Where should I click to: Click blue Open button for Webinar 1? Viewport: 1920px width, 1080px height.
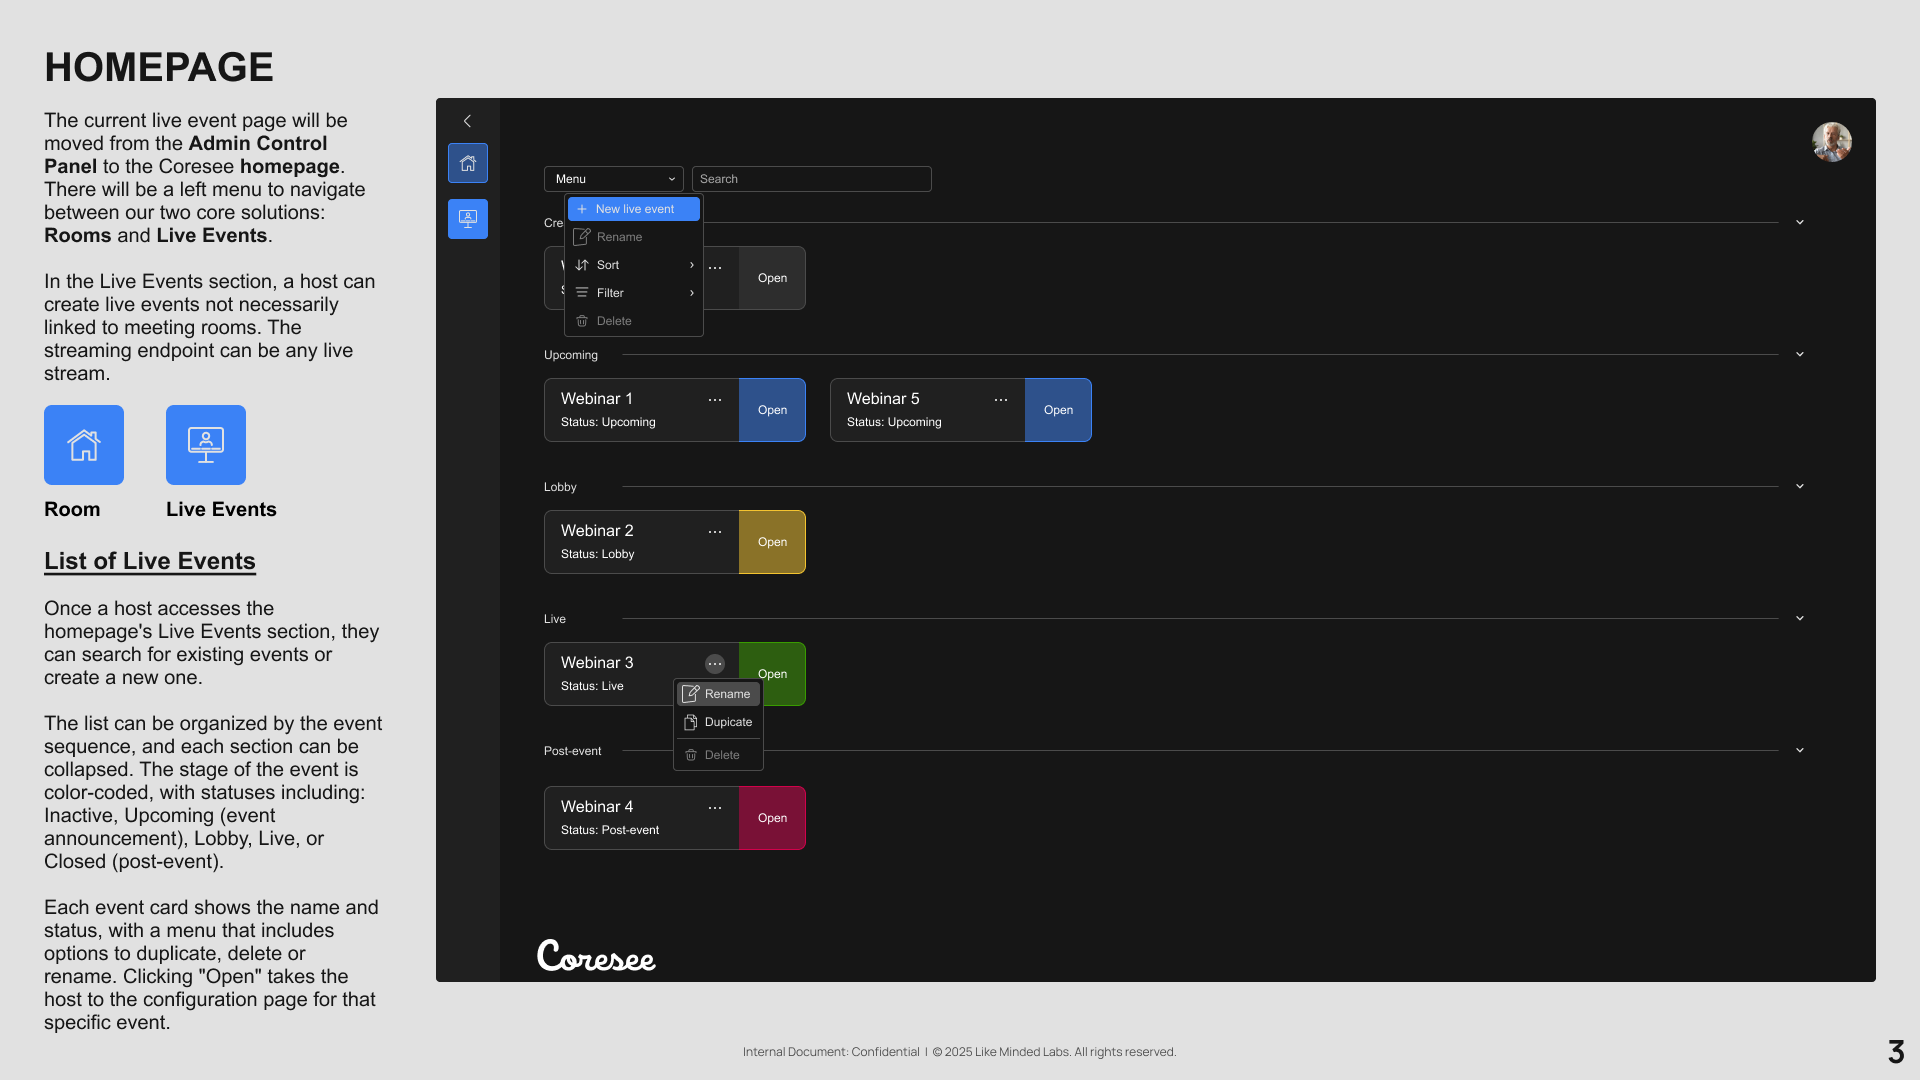click(772, 410)
